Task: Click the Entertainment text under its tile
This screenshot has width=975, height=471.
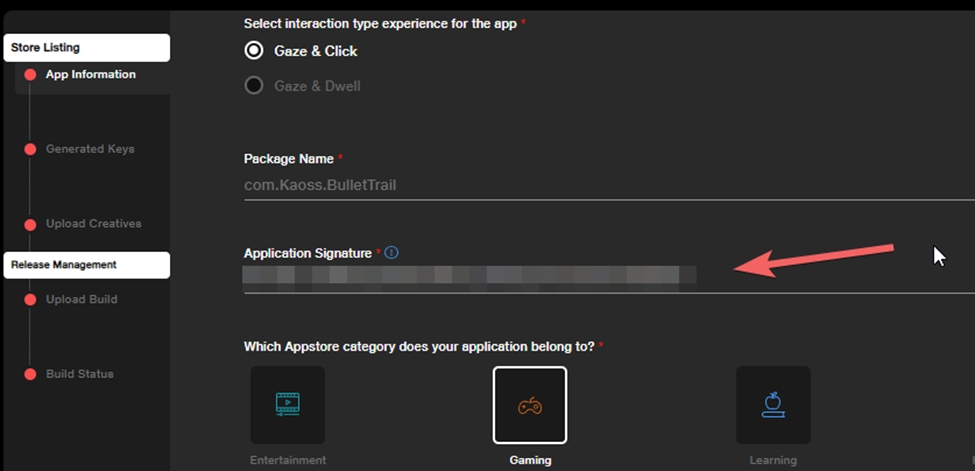Action: coord(287,460)
